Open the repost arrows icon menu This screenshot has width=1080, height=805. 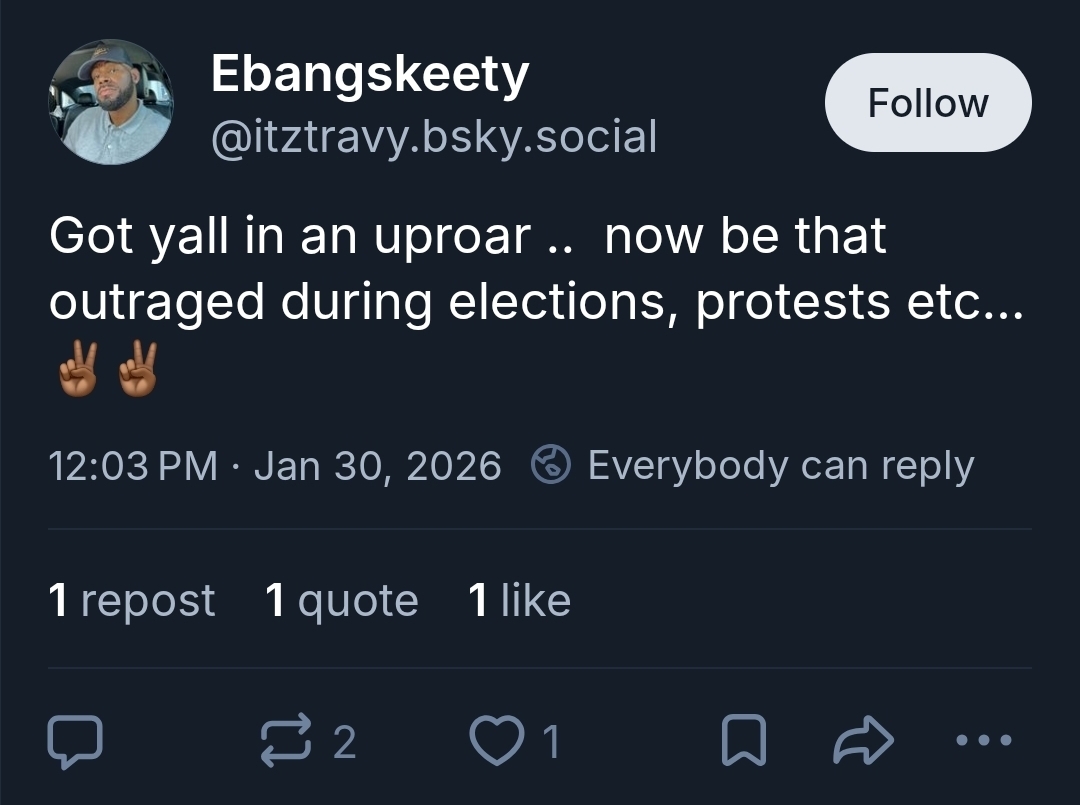point(285,741)
